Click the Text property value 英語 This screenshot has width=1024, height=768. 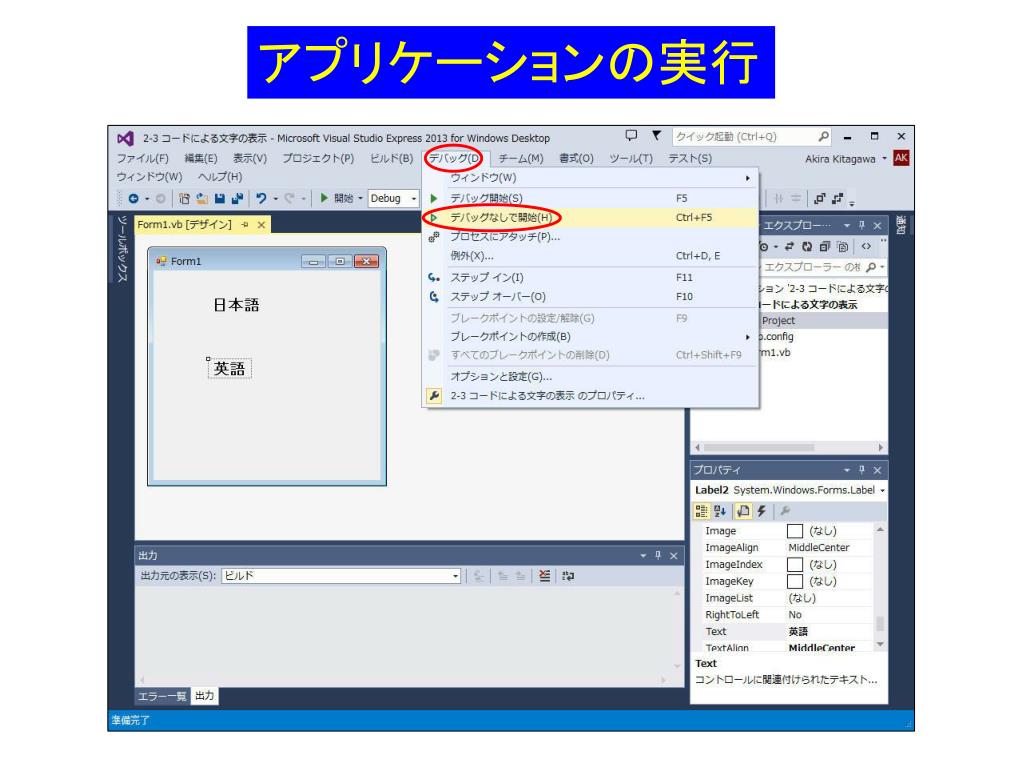tap(798, 632)
